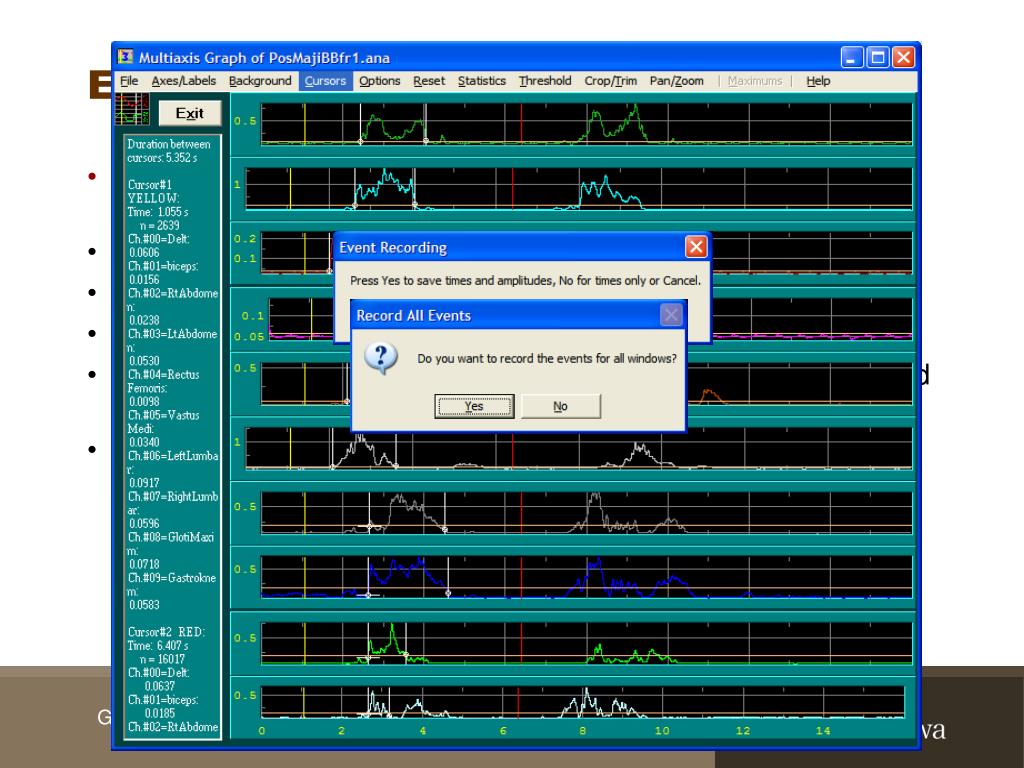Open the Crop/Trim menu
Screen dimensions: 1024x768
(611, 81)
